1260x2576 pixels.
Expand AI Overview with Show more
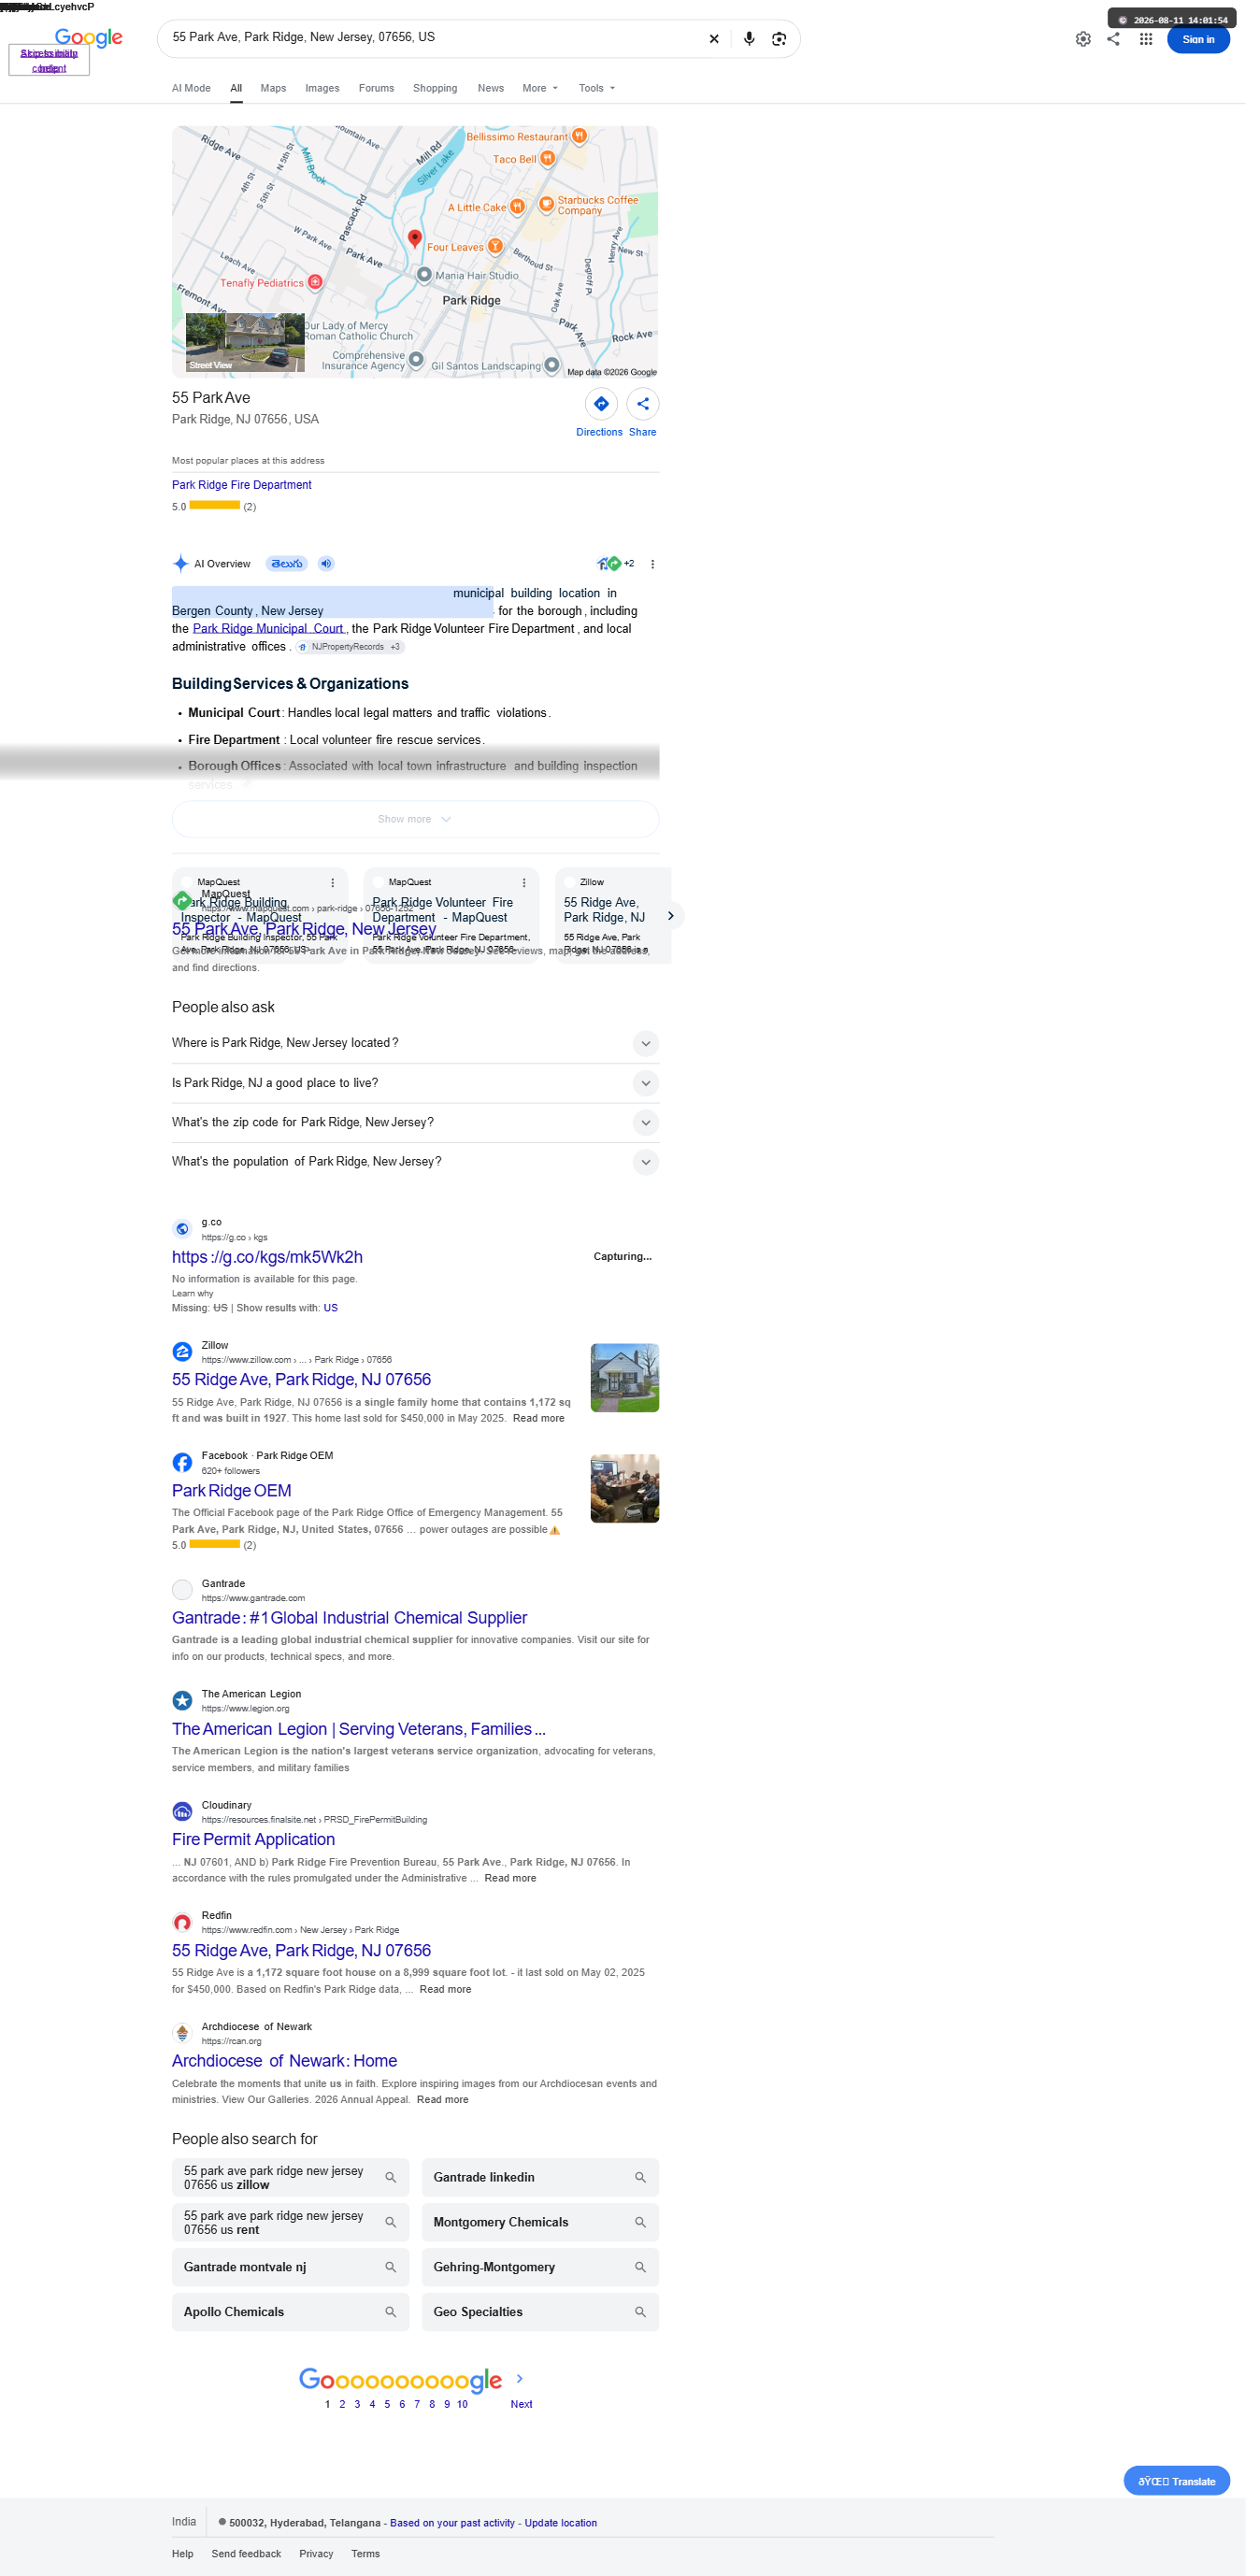tap(415, 819)
